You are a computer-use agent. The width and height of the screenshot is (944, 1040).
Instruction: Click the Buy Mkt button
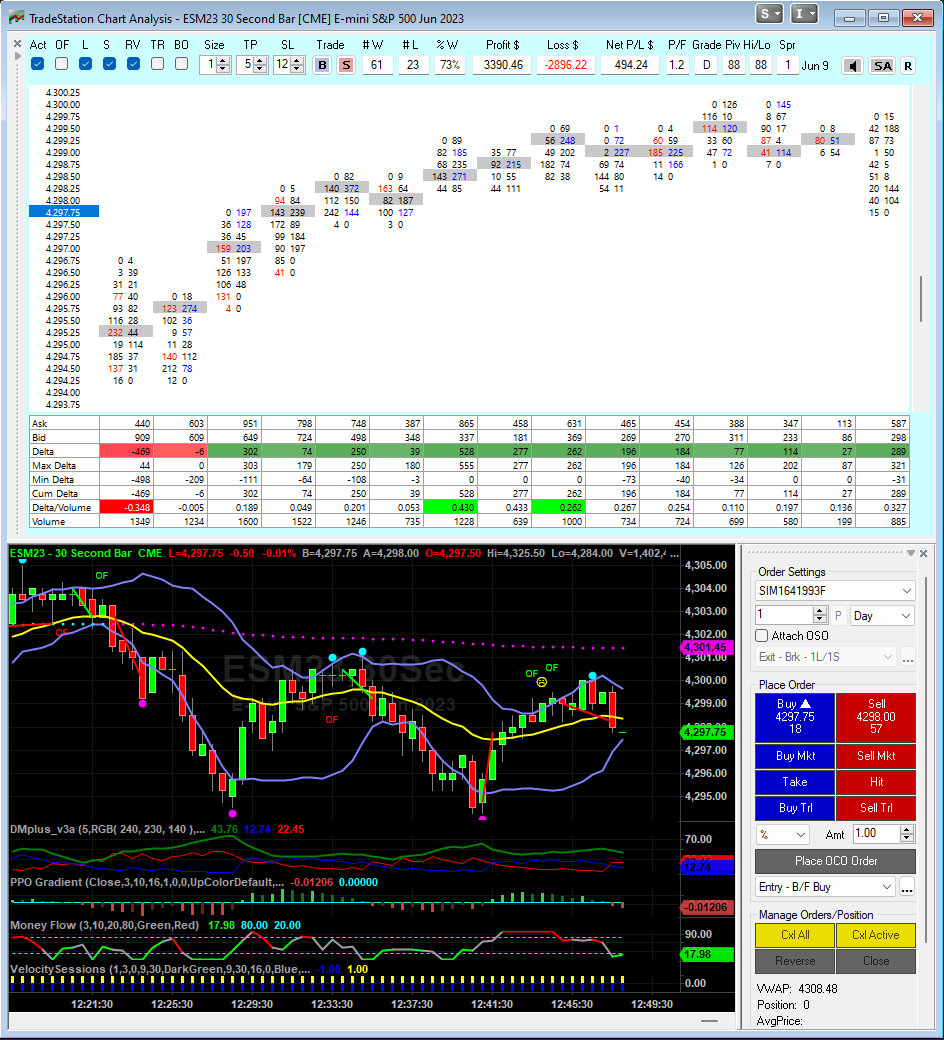[795, 756]
